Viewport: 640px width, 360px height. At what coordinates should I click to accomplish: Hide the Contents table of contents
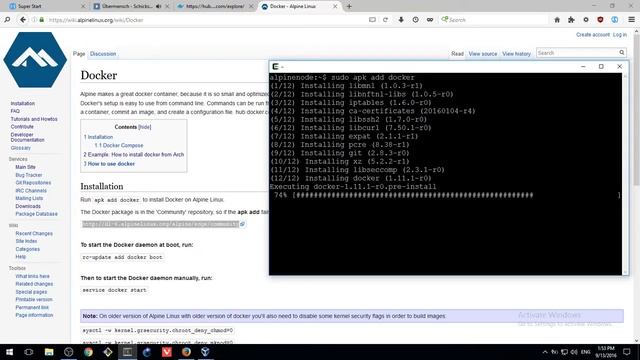144,127
